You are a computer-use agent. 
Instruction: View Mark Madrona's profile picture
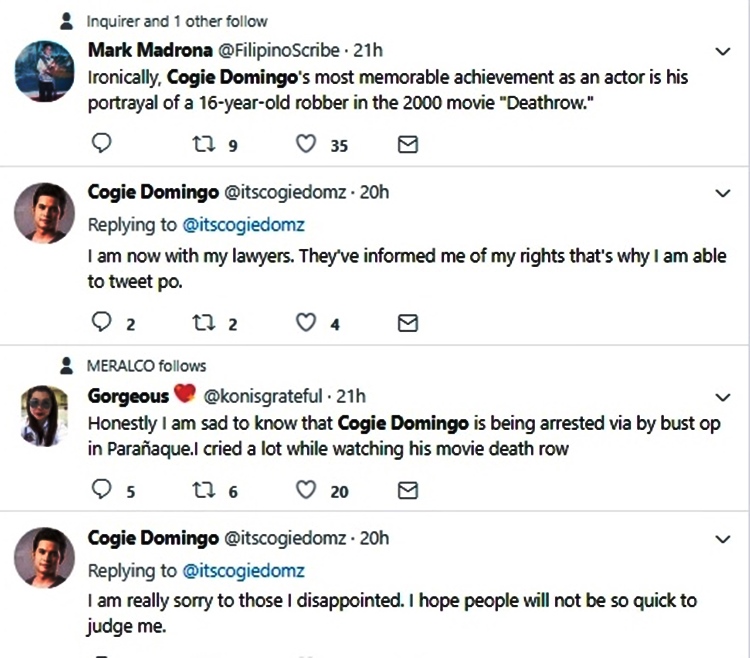coord(46,71)
